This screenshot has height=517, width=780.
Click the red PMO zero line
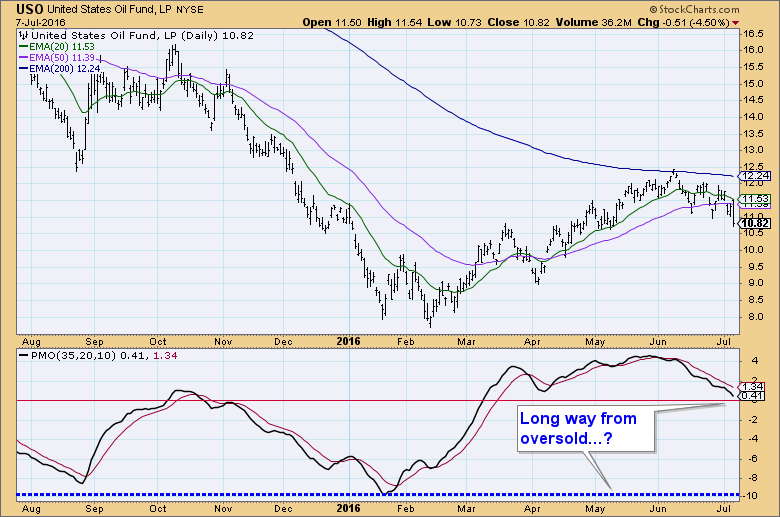tap(300, 400)
